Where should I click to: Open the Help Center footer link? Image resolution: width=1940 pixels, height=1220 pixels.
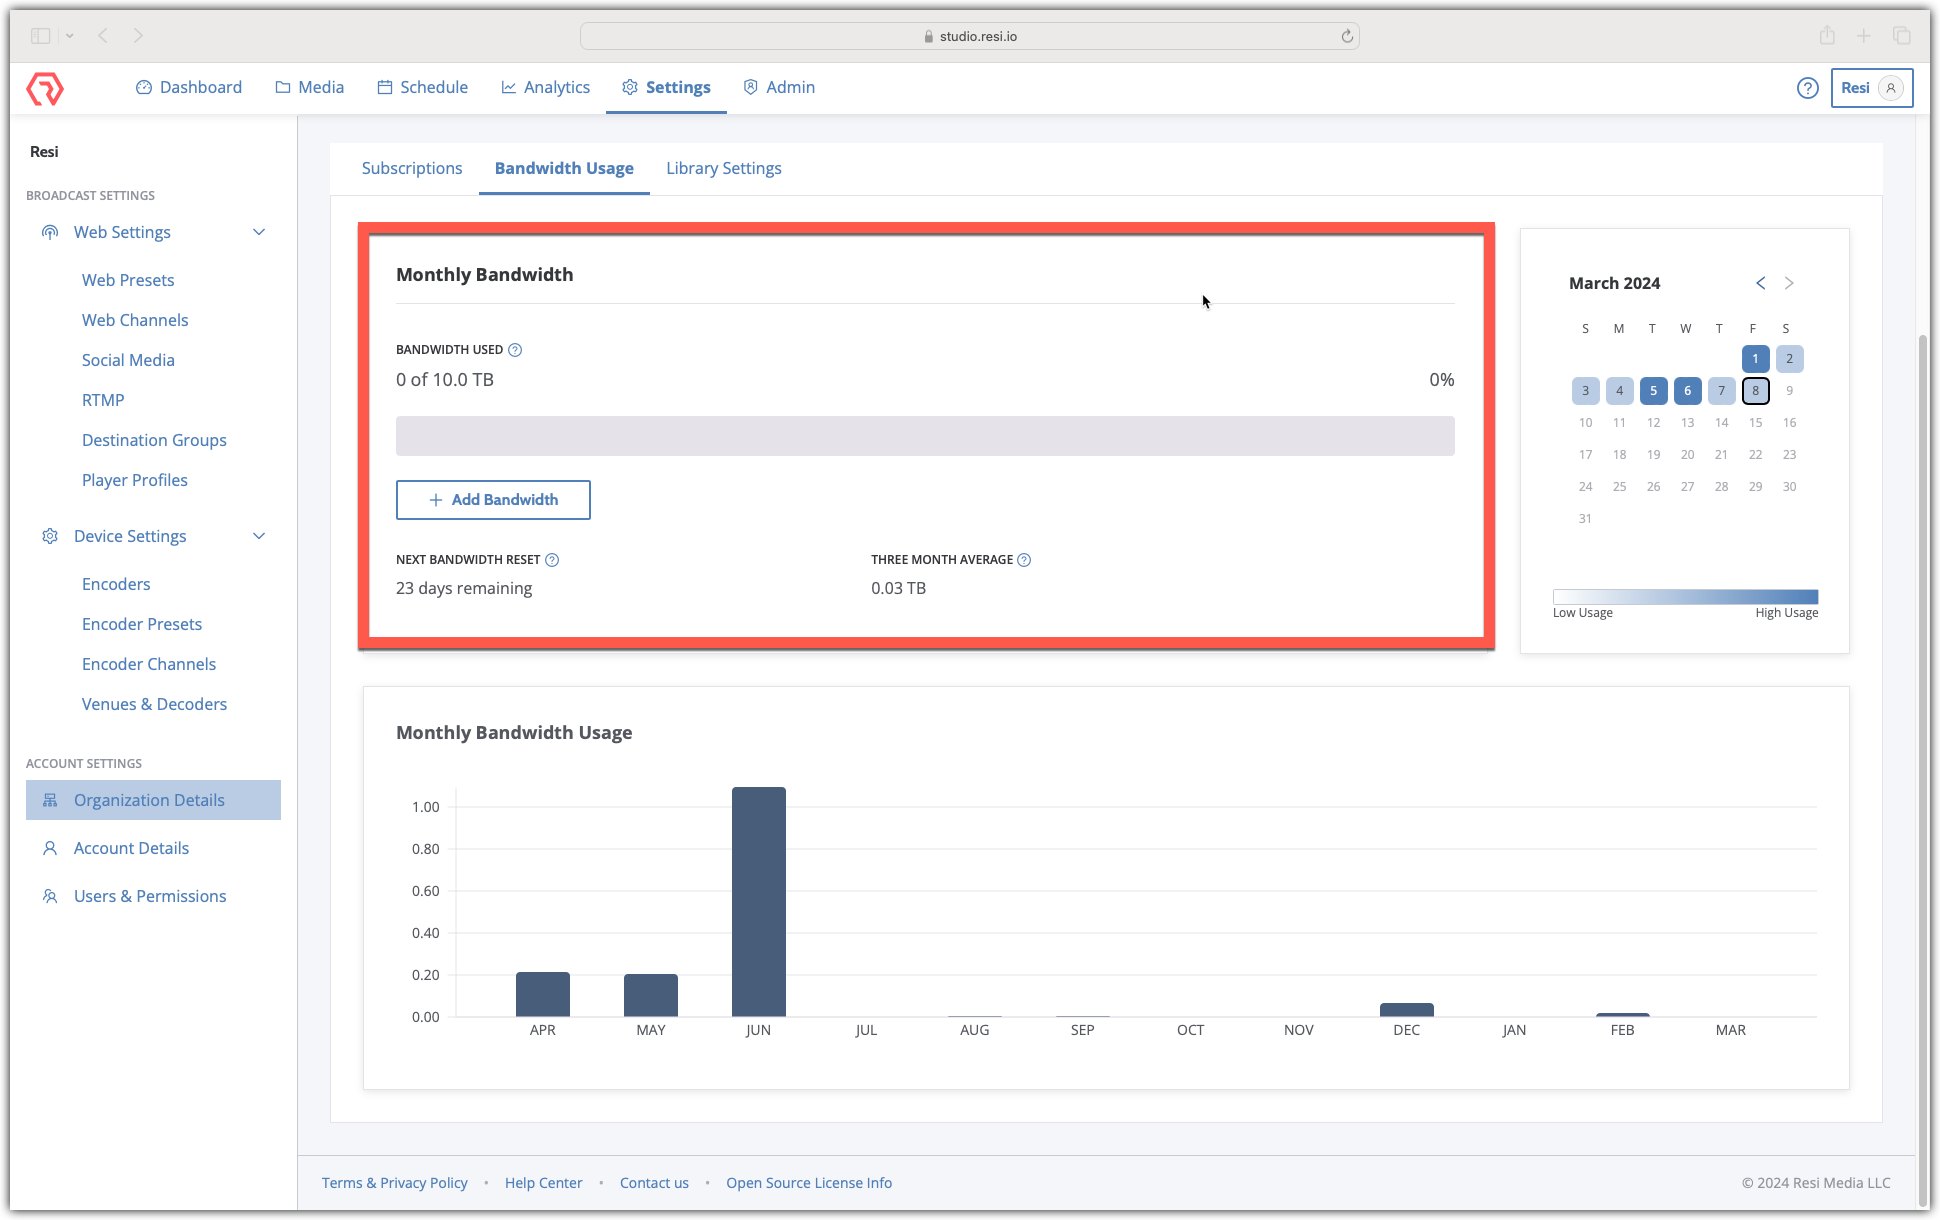coord(543,1183)
